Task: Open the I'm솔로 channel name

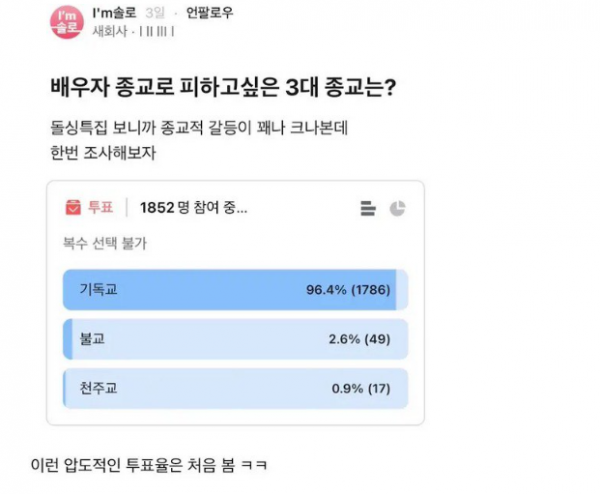Action: [x=114, y=13]
